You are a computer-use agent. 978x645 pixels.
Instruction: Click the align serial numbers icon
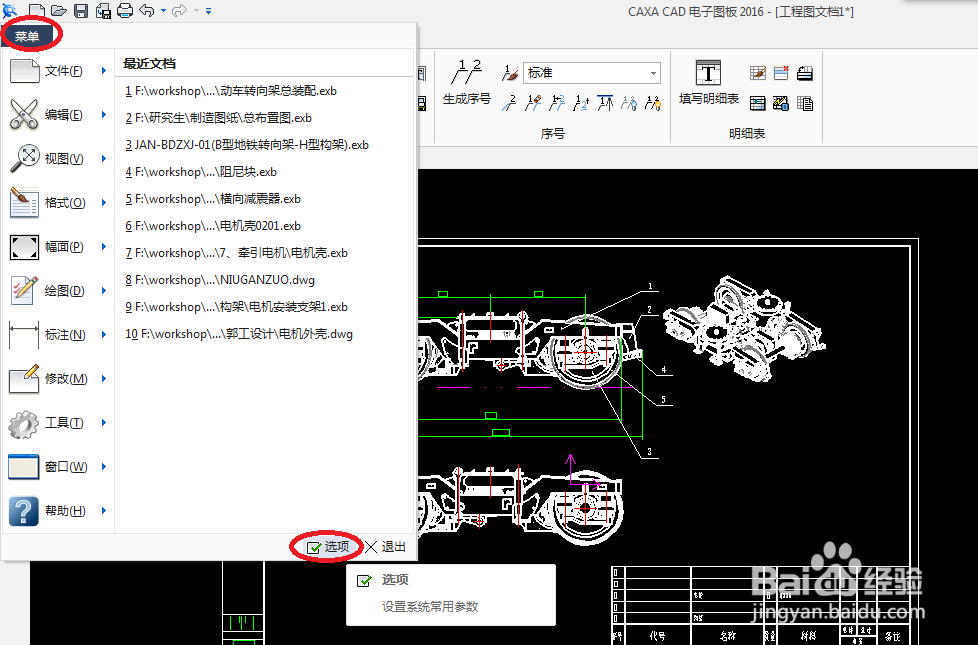(605, 103)
